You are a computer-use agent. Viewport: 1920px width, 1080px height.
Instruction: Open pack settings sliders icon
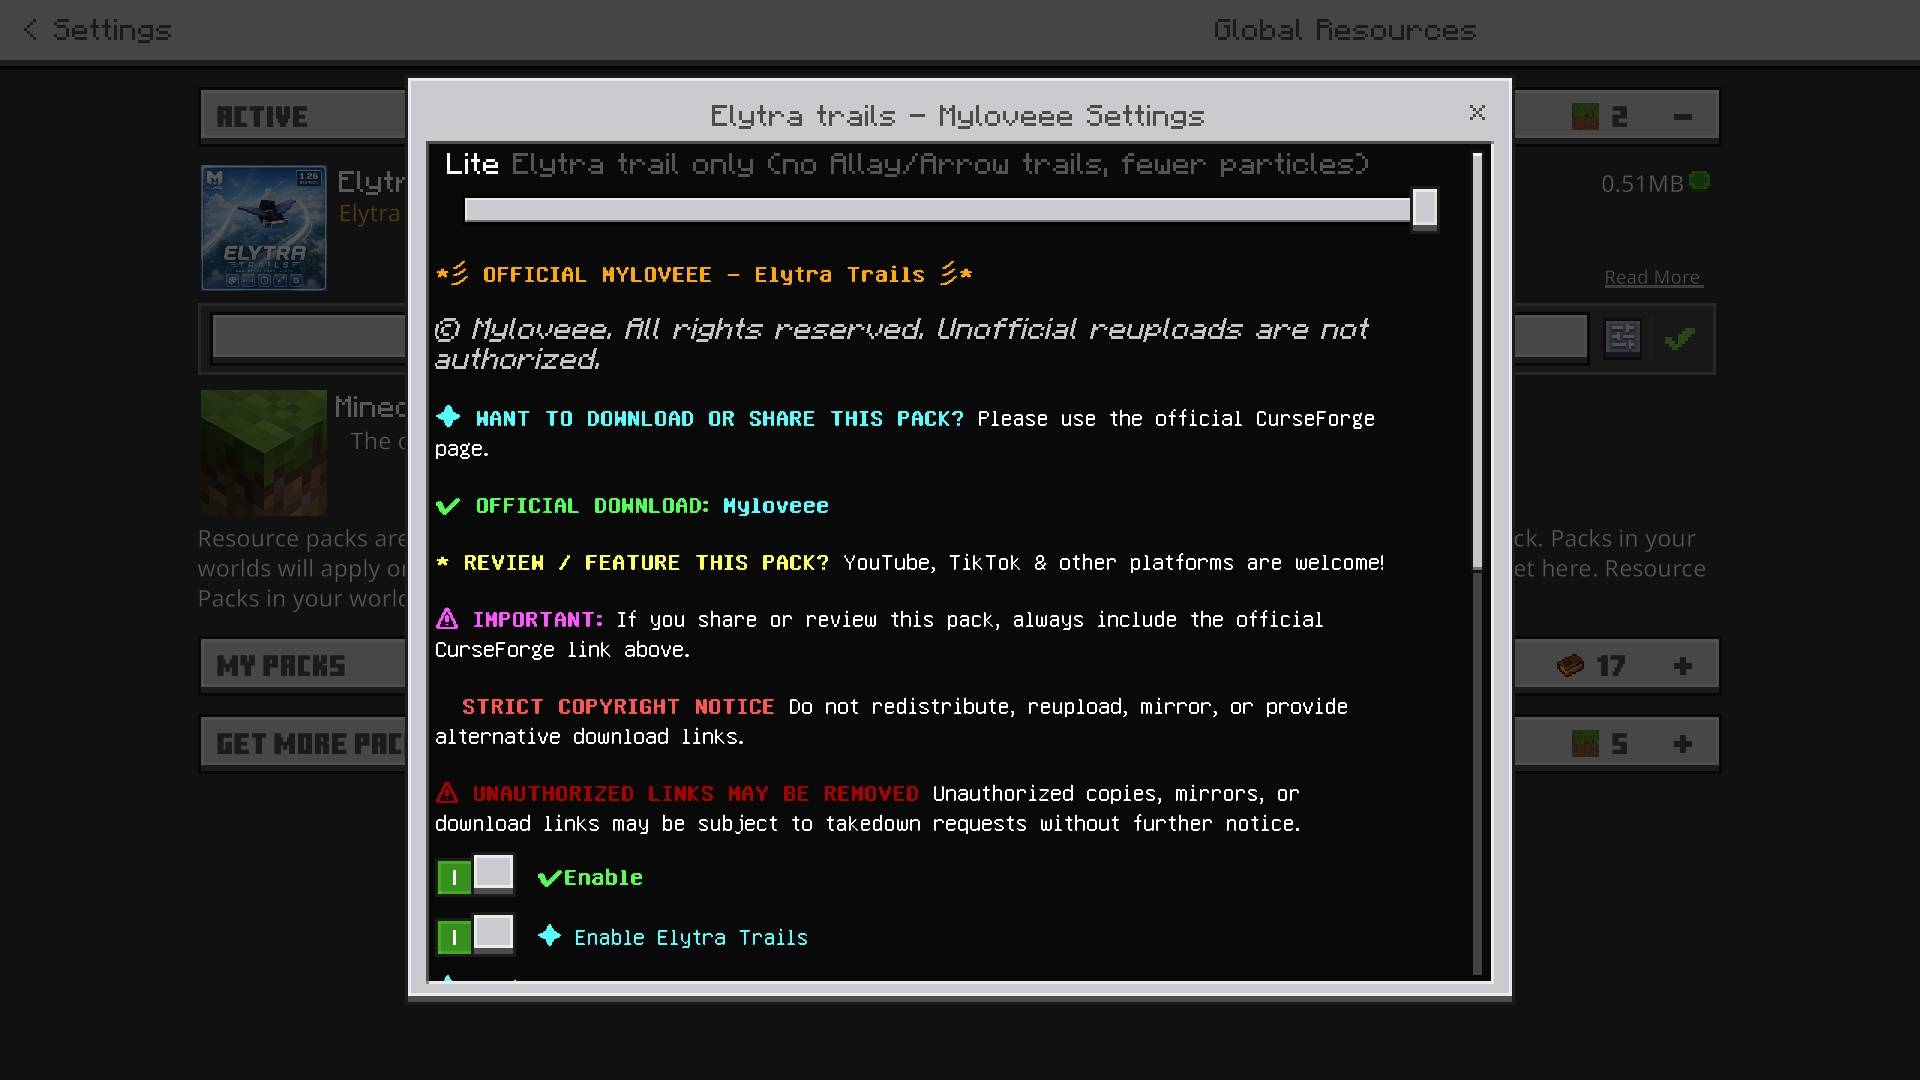[1622, 338]
